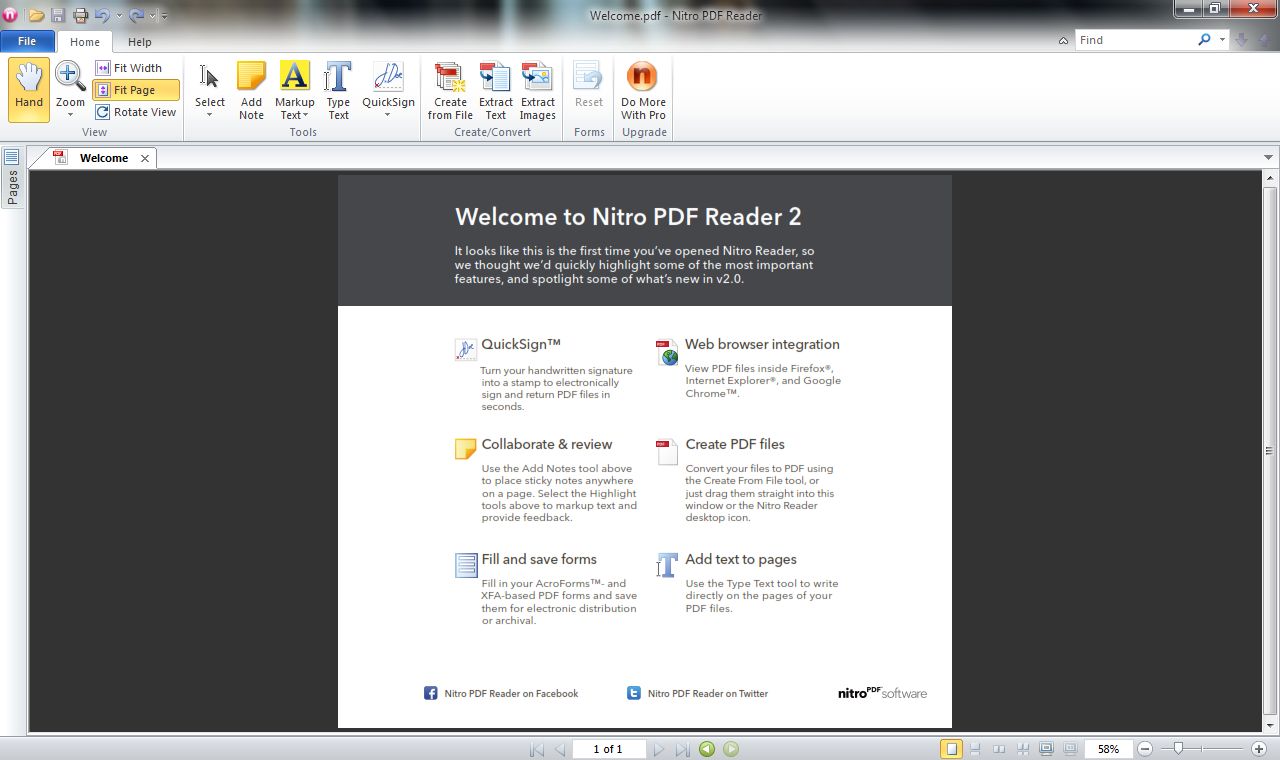The width and height of the screenshot is (1280, 760).
Task: Click the save floppy disk icon
Action: (58, 15)
